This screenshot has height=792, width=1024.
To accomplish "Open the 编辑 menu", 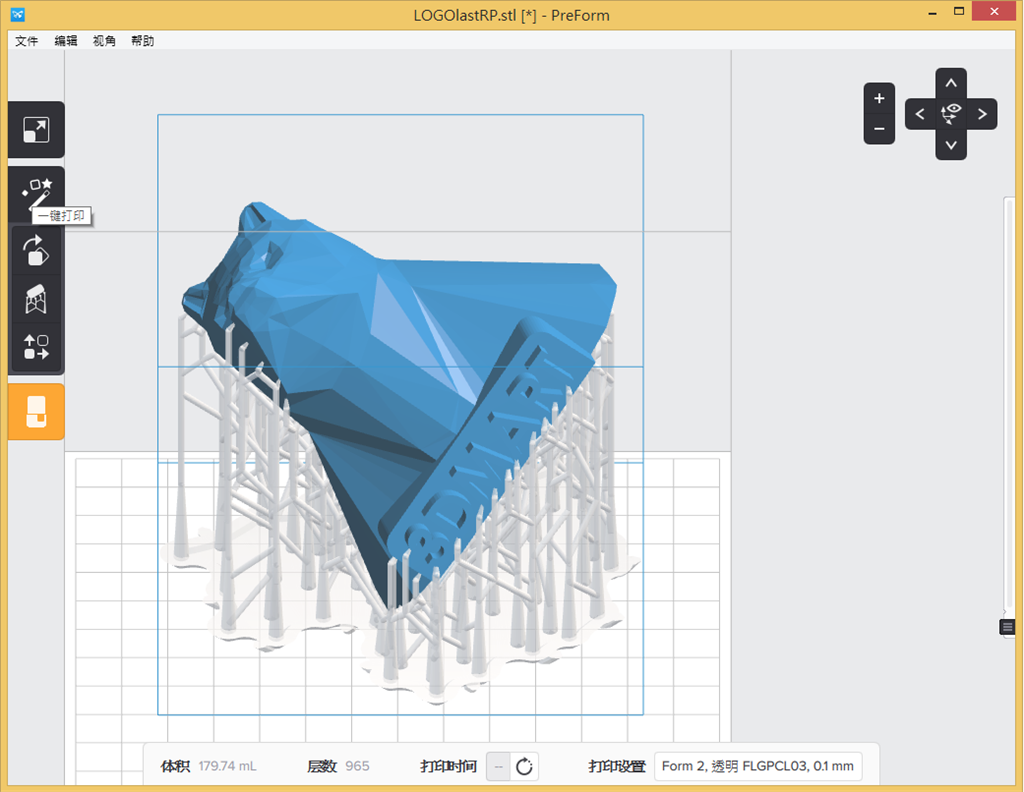I will pyautogui.click(x=65, y=41).
